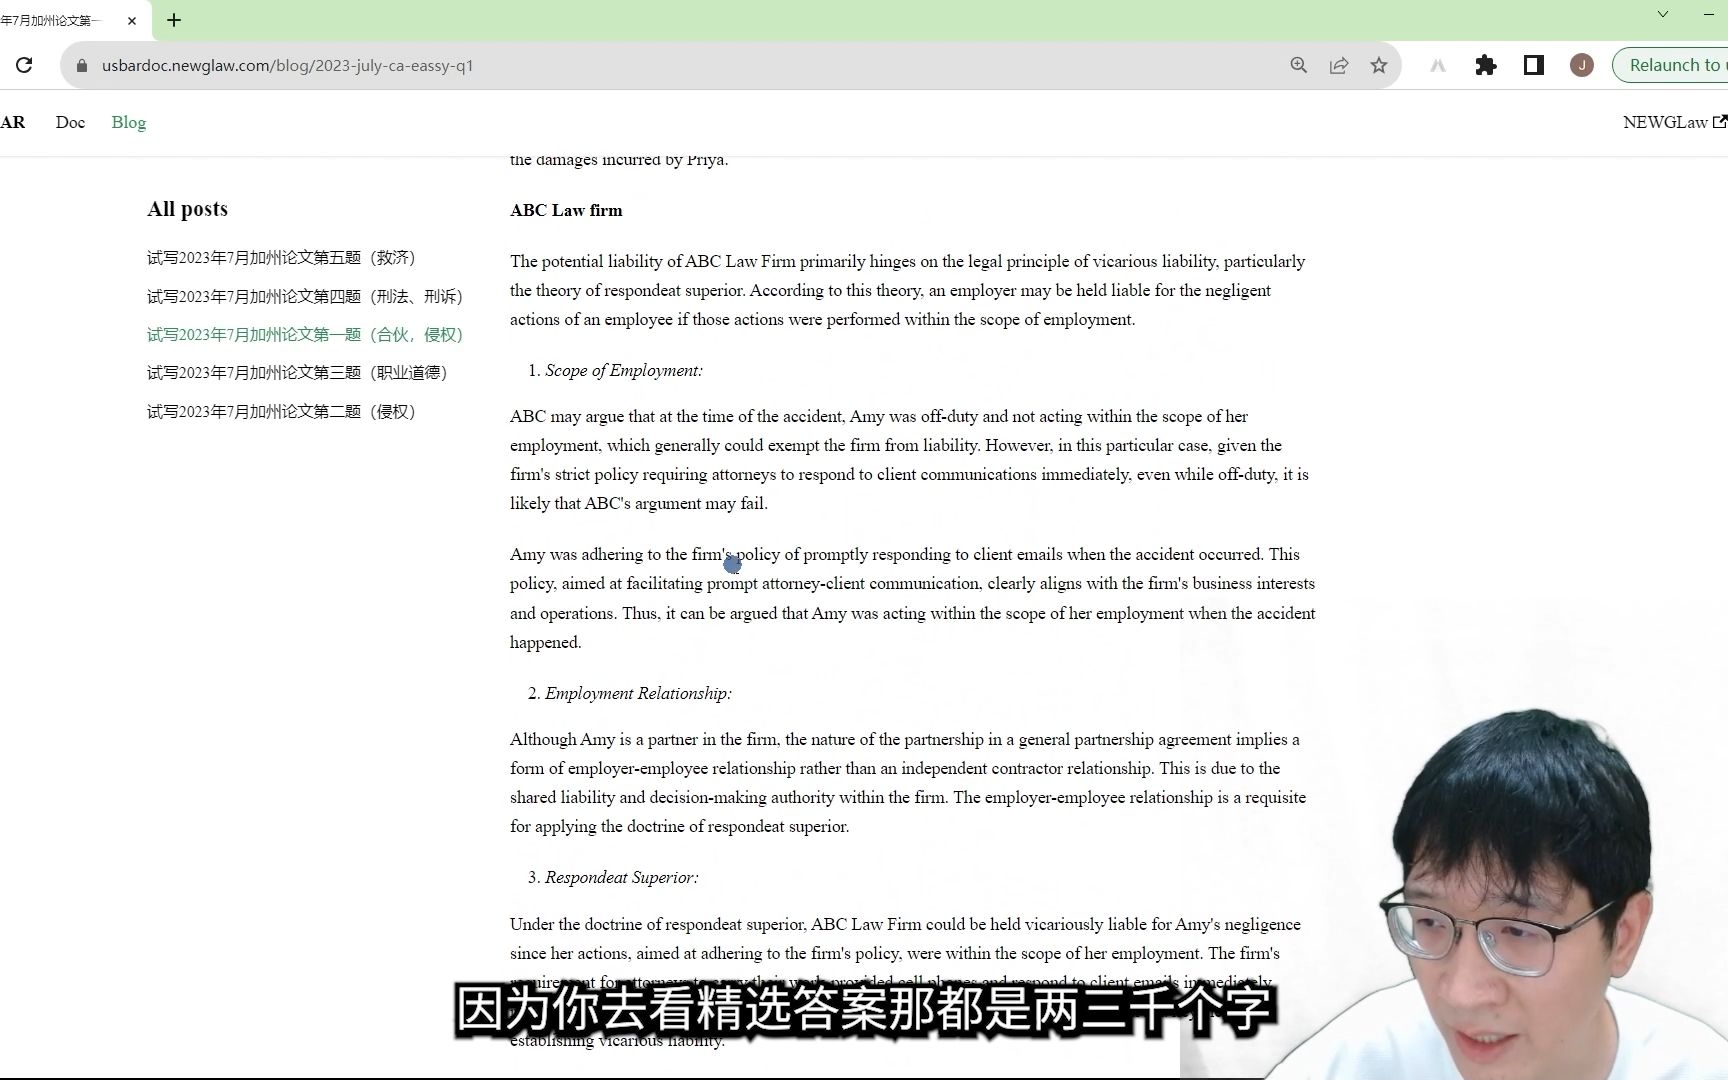Click the Respondeat Superior list item
Image resolution: width=1728 pixels, height=1080 pixels.
pos(622,877)
